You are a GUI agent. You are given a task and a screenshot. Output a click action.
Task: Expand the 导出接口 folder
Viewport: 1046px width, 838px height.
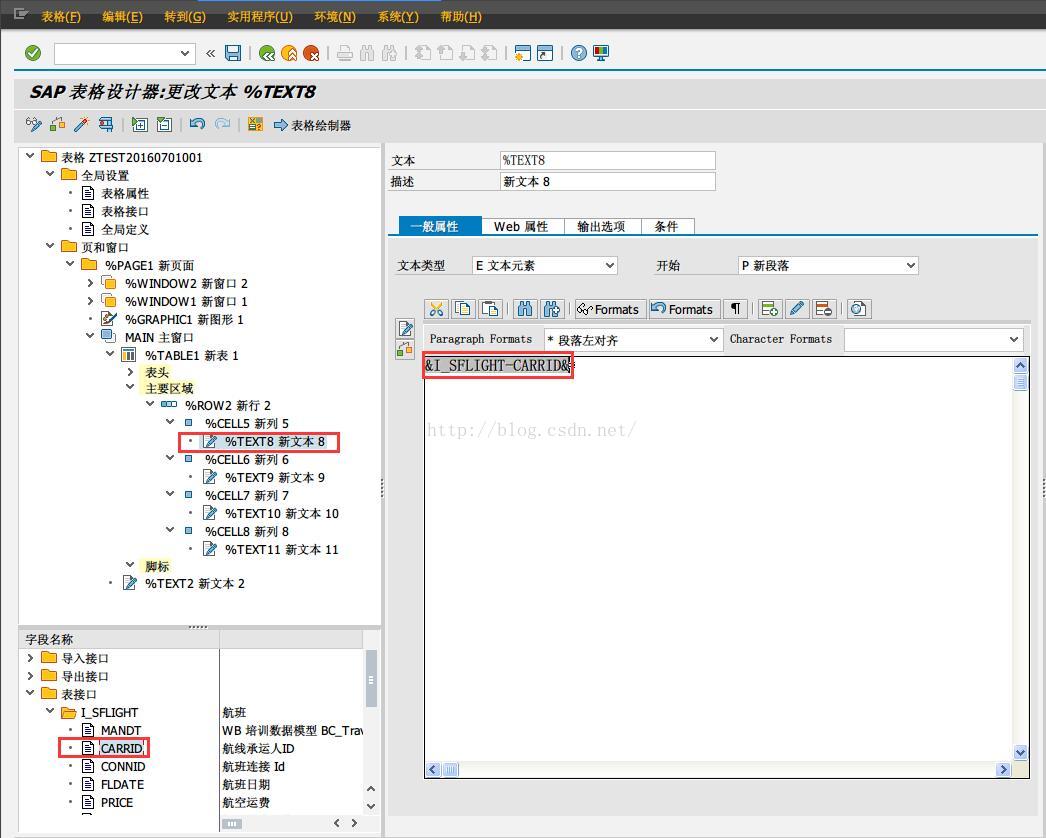point(30,676)
